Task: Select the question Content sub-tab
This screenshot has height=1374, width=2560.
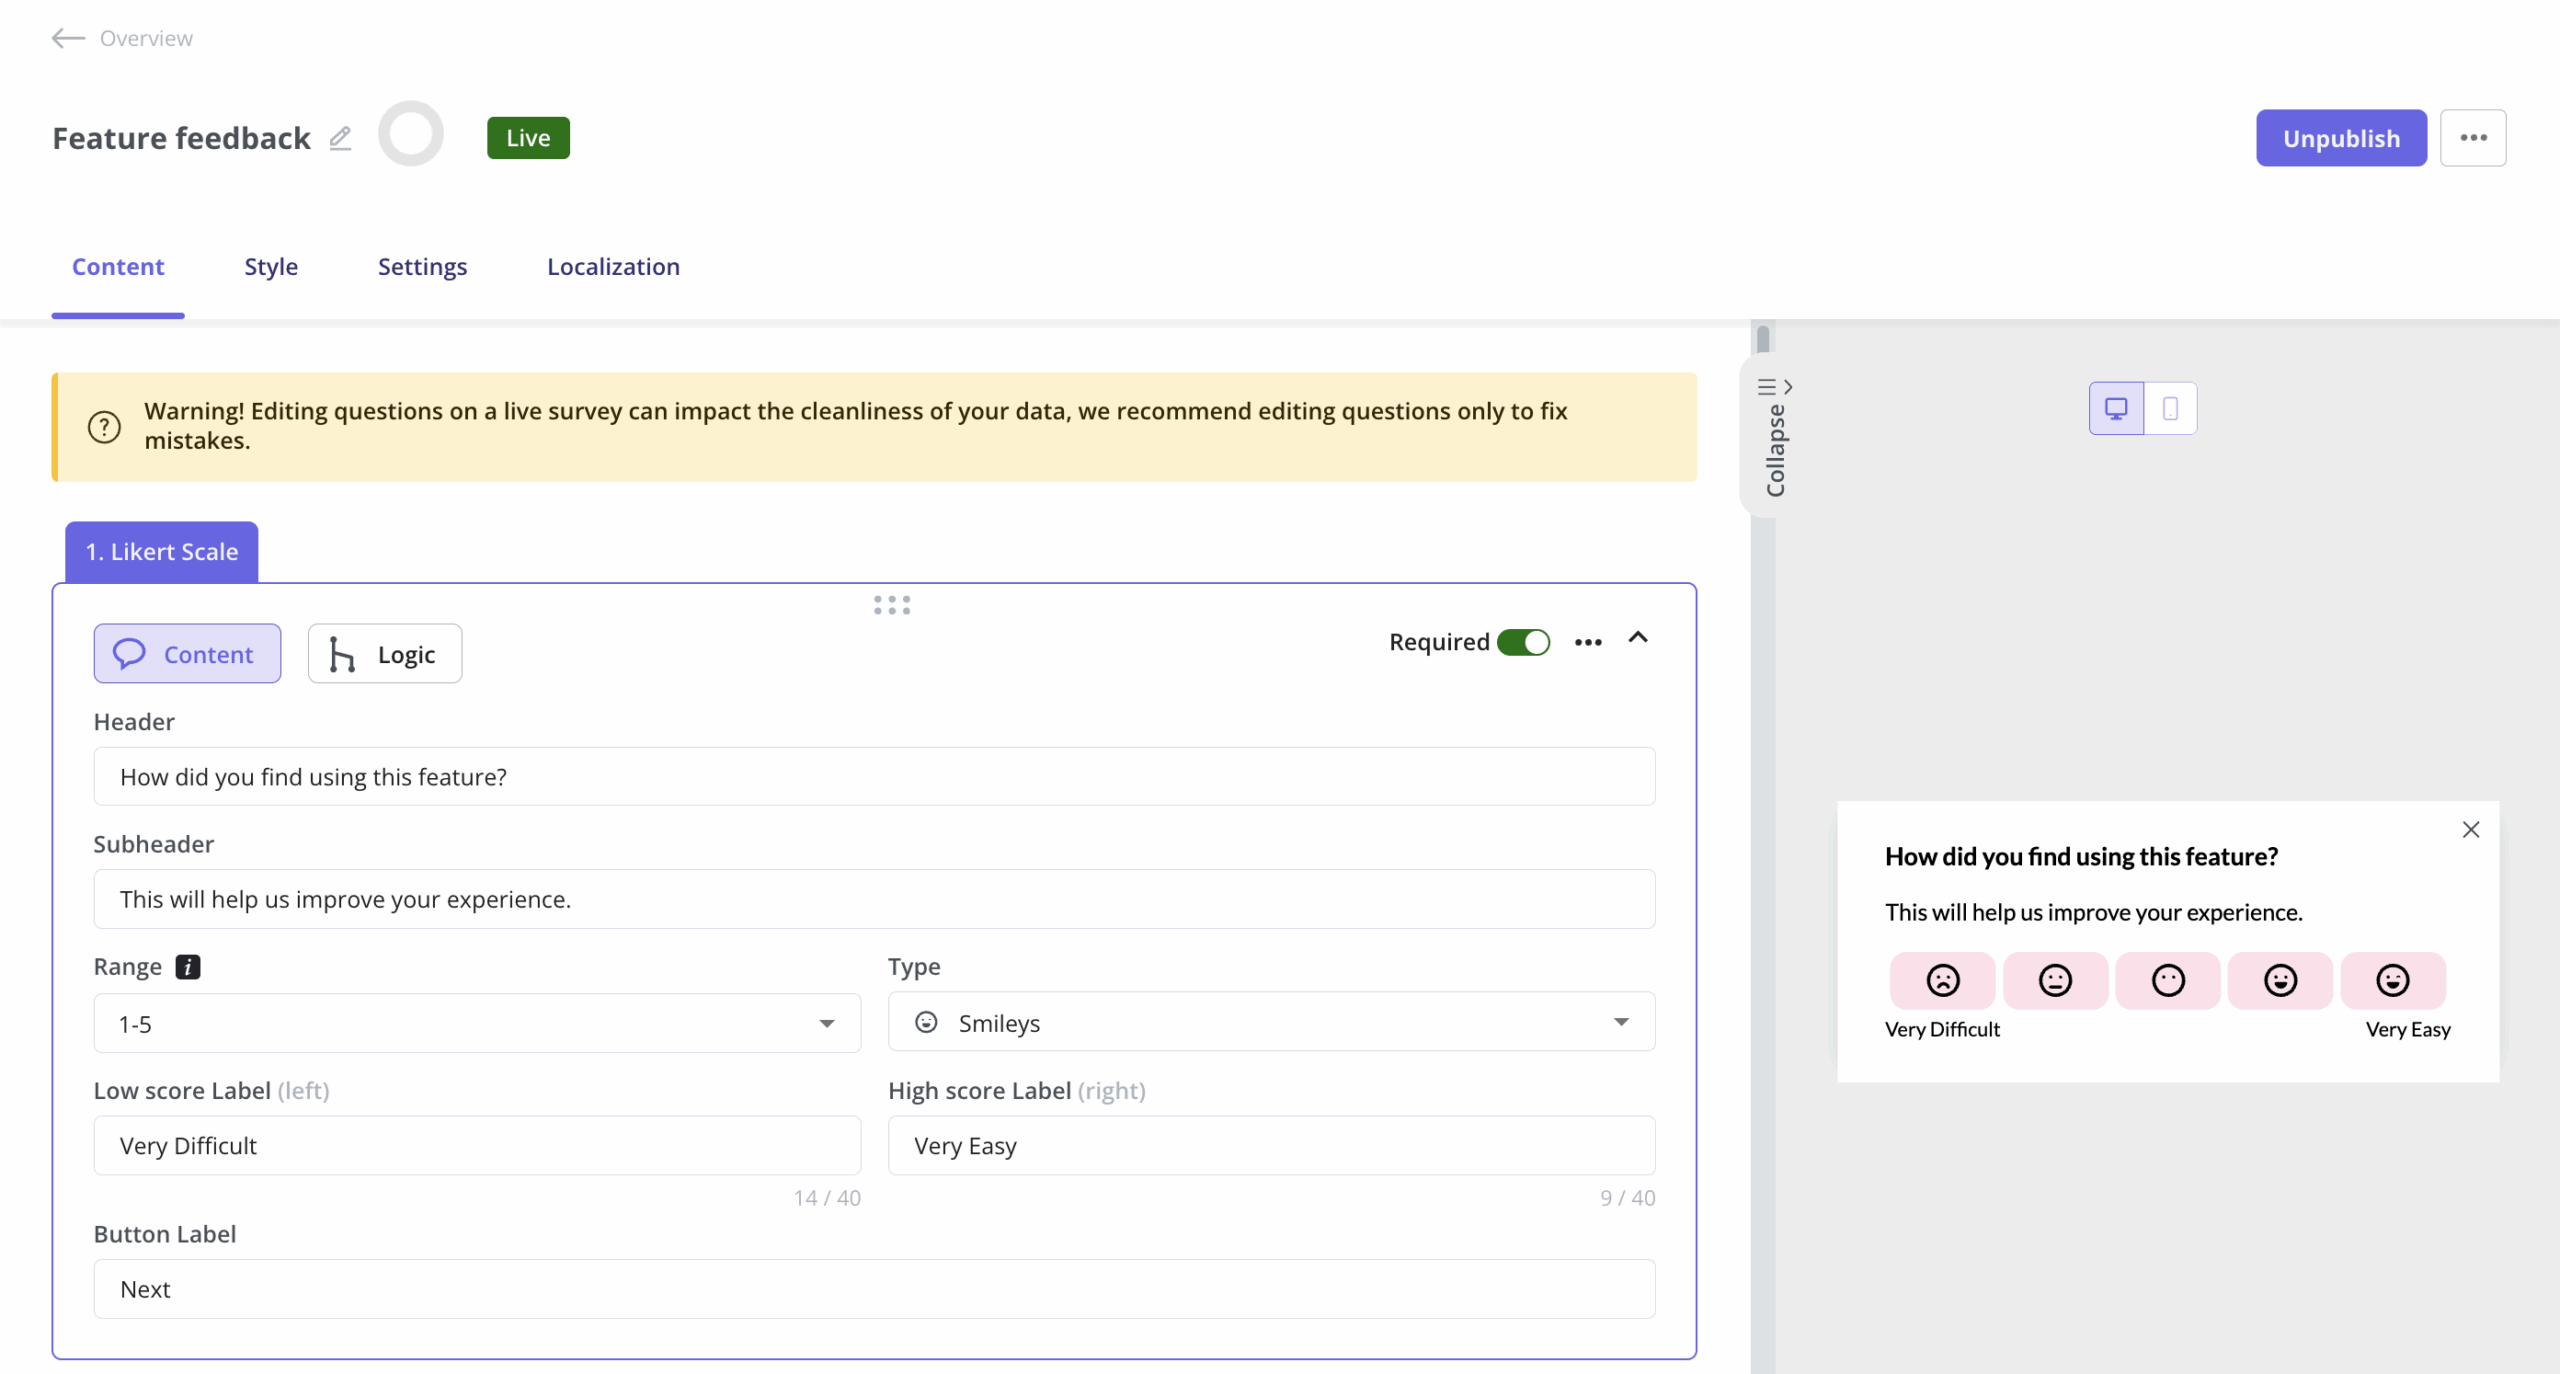Action: pyautogui.click(x=187, y=654)
